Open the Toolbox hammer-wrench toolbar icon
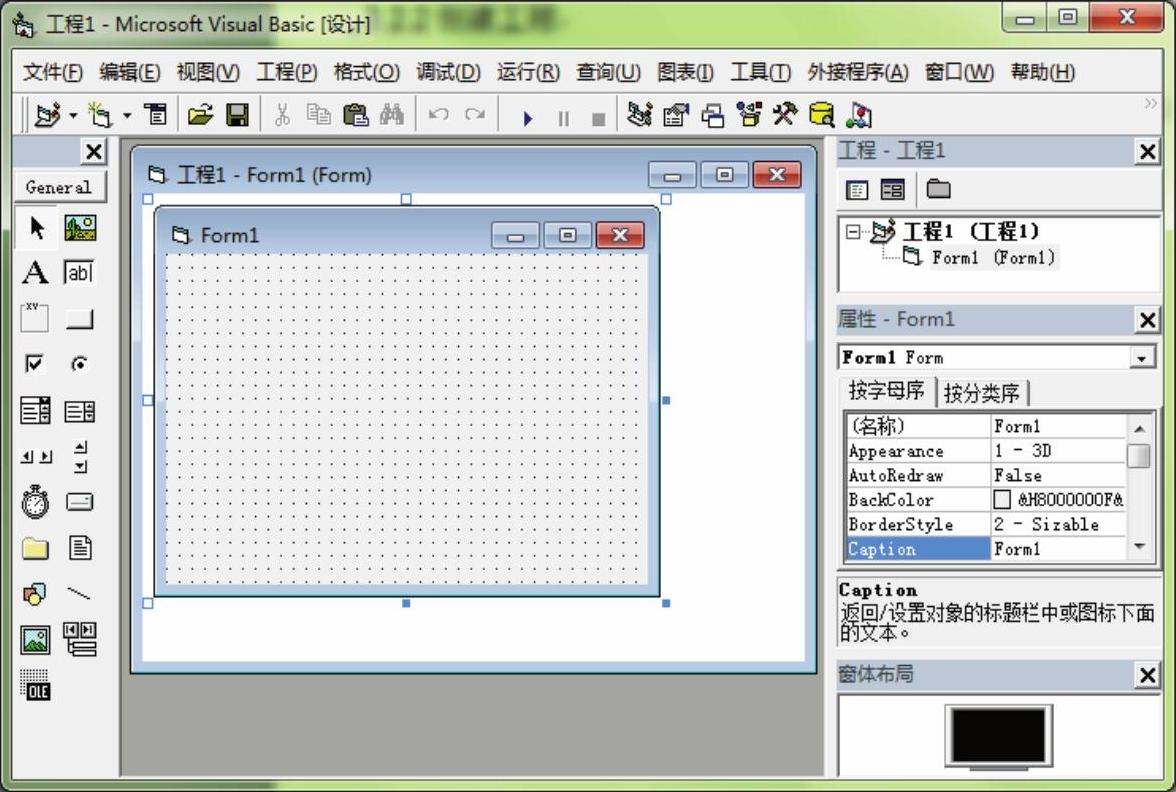This screenshot has height=792, width=1176. [x=784, y=115]
